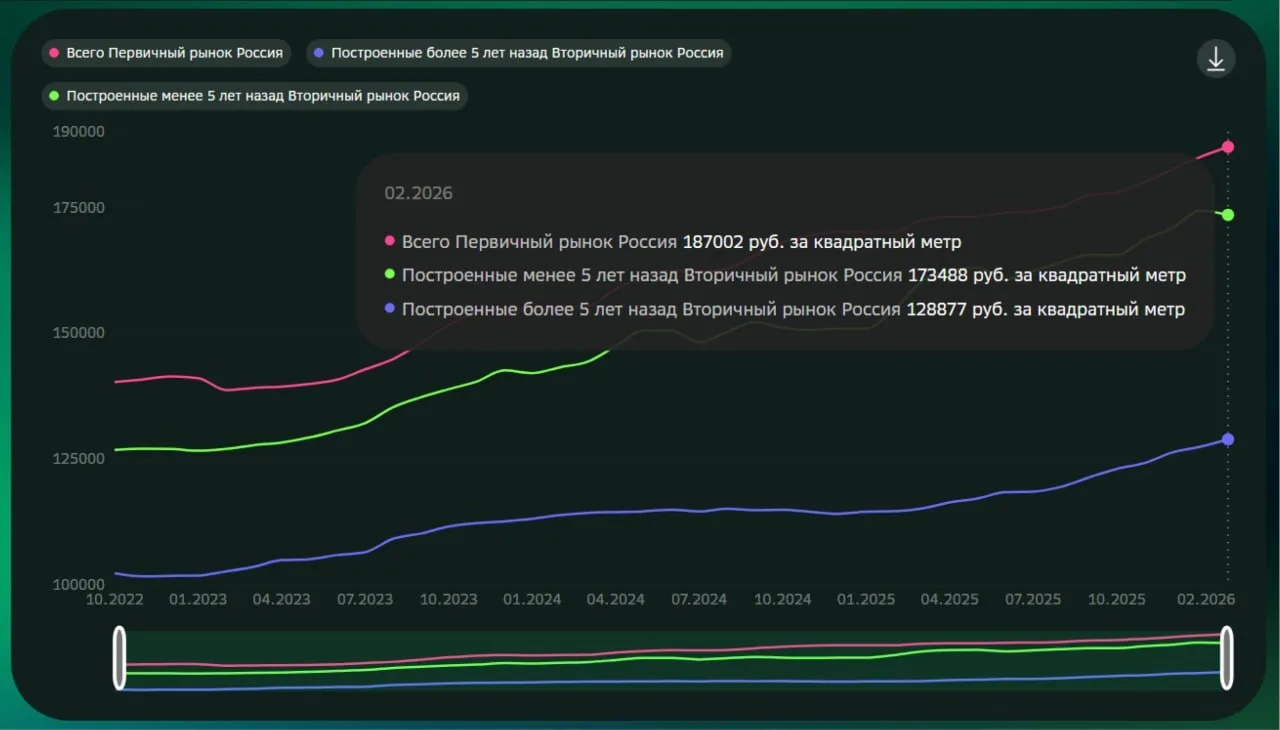Click the right handle of the range slider
Screen dimensions: 1280x730
1227,658
